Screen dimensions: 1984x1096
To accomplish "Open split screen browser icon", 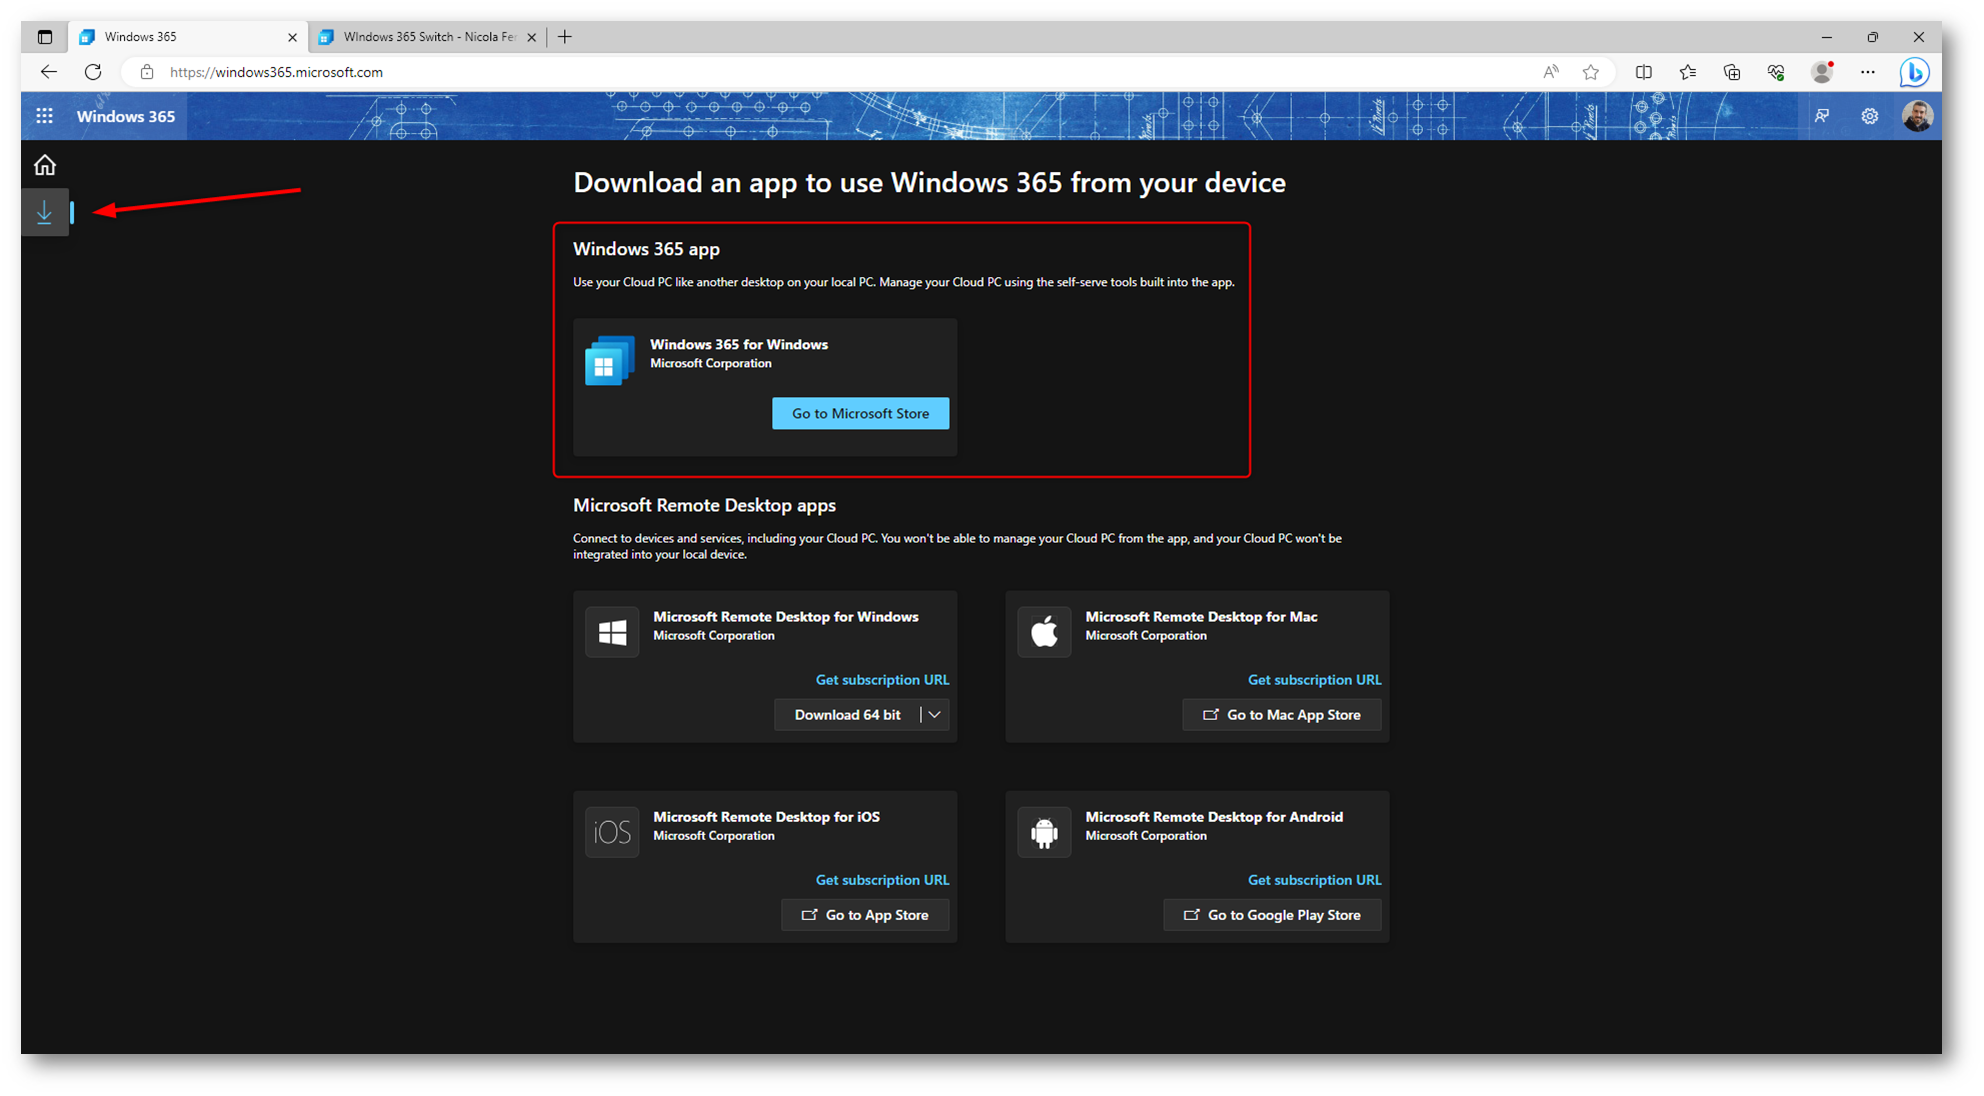I will click(1643, 72).
